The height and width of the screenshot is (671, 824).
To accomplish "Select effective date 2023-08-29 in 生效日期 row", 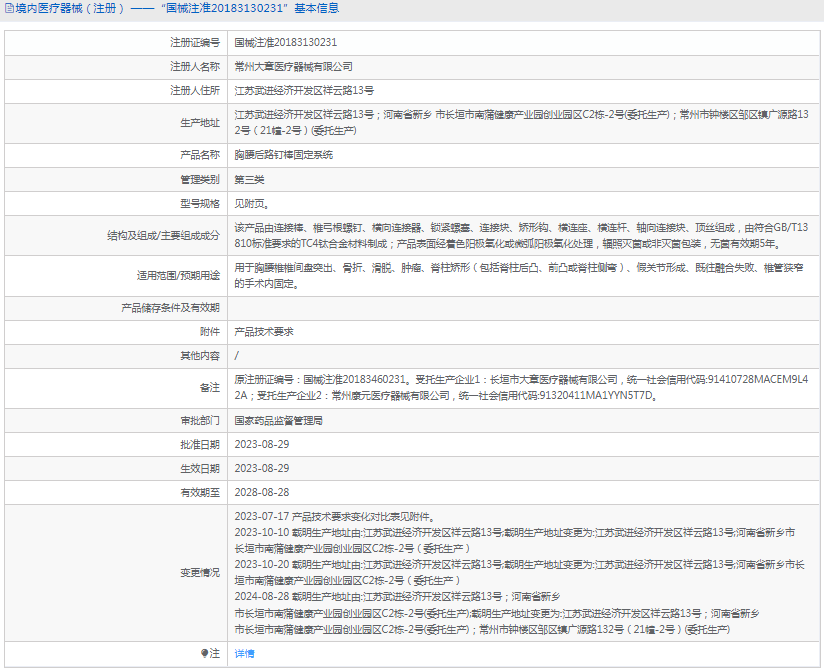I will [x=262, y=468].
